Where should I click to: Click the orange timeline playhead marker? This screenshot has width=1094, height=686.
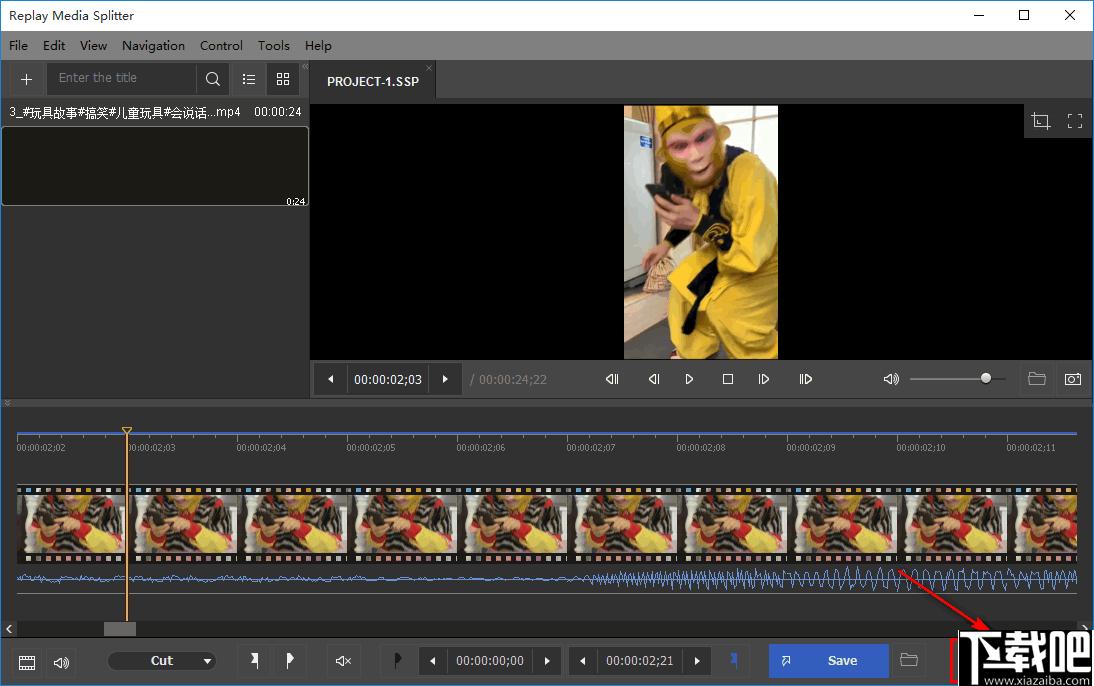[x=127, y=431]
